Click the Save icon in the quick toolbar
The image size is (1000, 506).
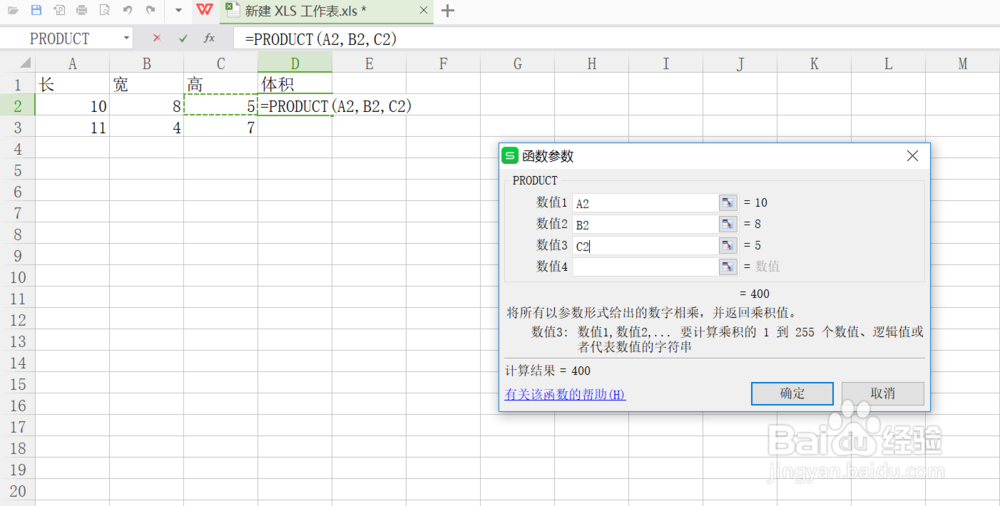pos(36,10)
